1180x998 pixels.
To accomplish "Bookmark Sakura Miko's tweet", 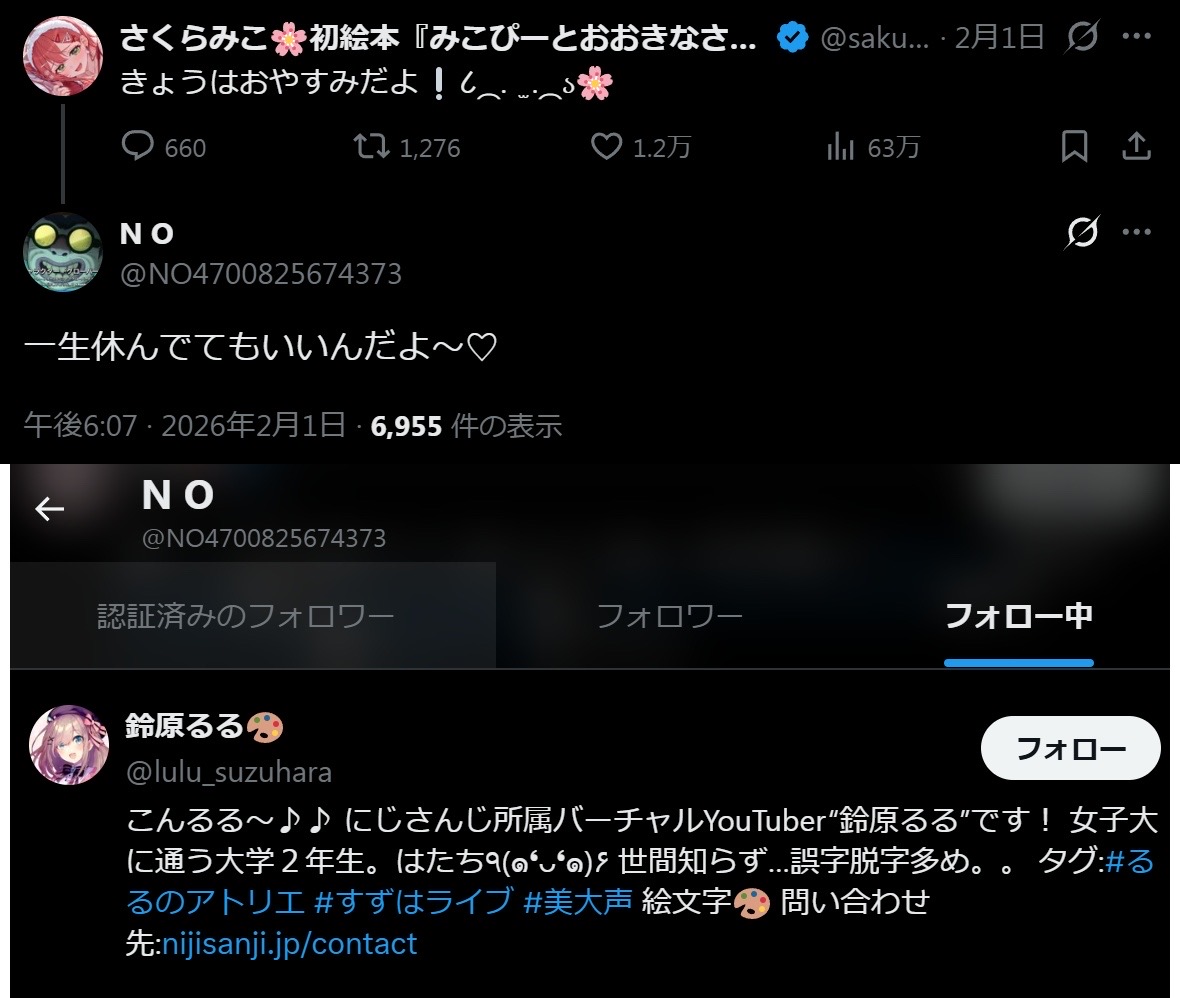I will tap(1074, 146).
